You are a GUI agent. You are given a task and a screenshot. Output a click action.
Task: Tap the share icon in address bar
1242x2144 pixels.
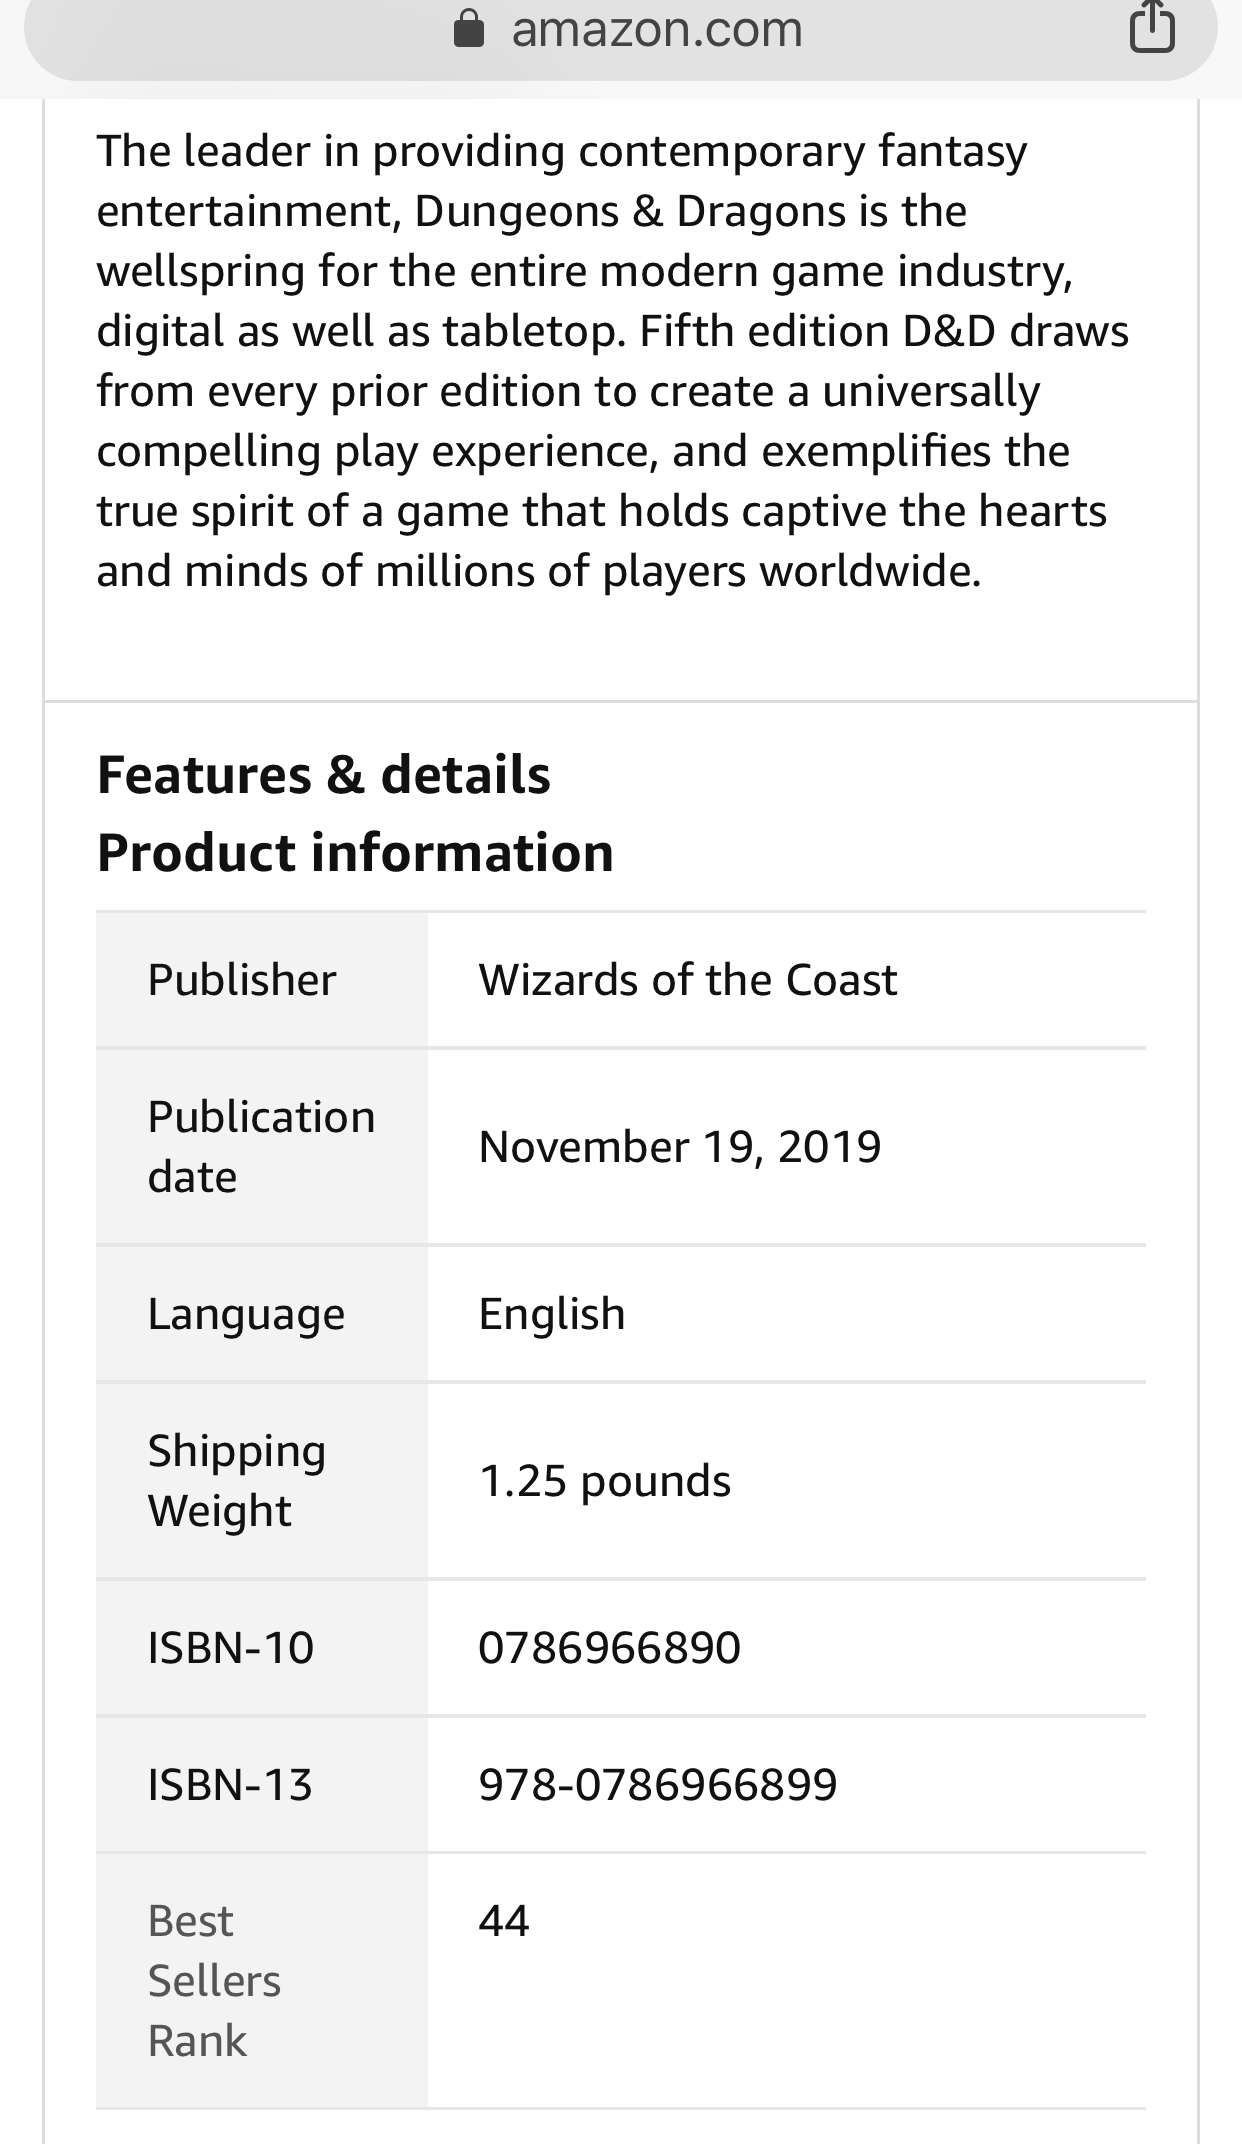[x=1152, y=28]
